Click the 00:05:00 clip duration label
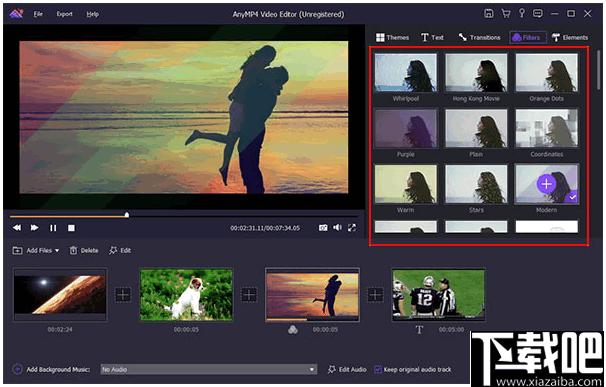This screenshot has width=606, height=387. 451,330
